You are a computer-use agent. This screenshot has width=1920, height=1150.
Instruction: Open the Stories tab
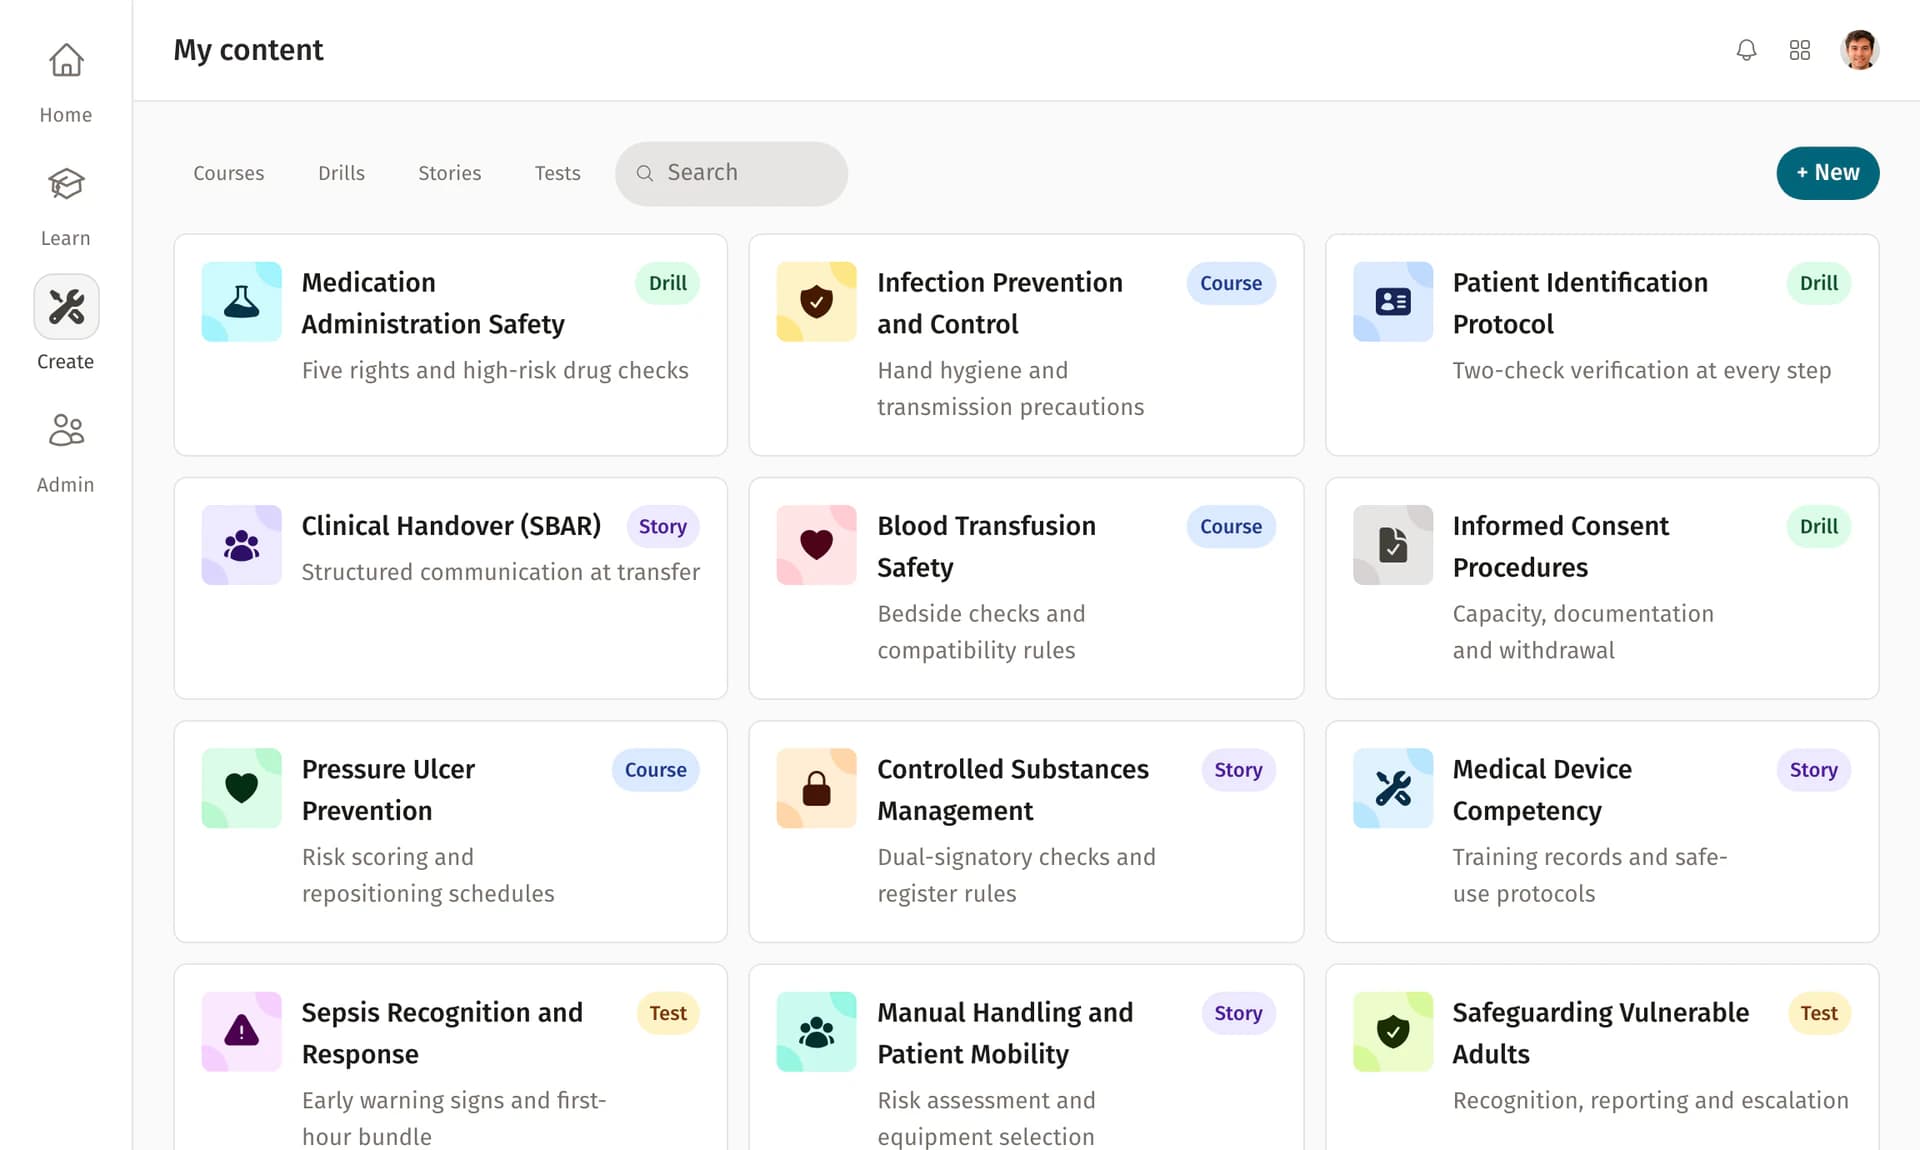click(x=449, y=173)
